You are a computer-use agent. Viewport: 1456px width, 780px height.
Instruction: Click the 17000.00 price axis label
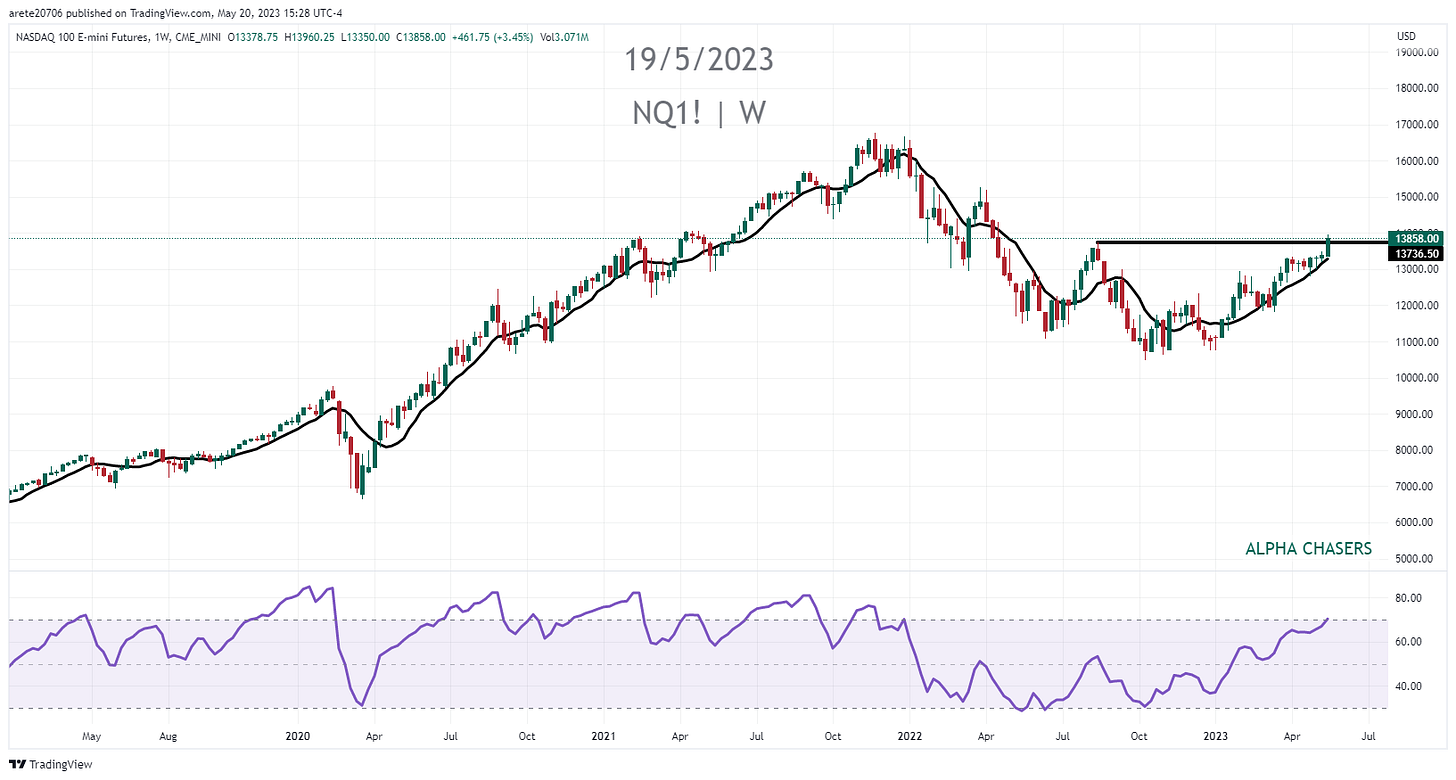[x=1418, y=125]
